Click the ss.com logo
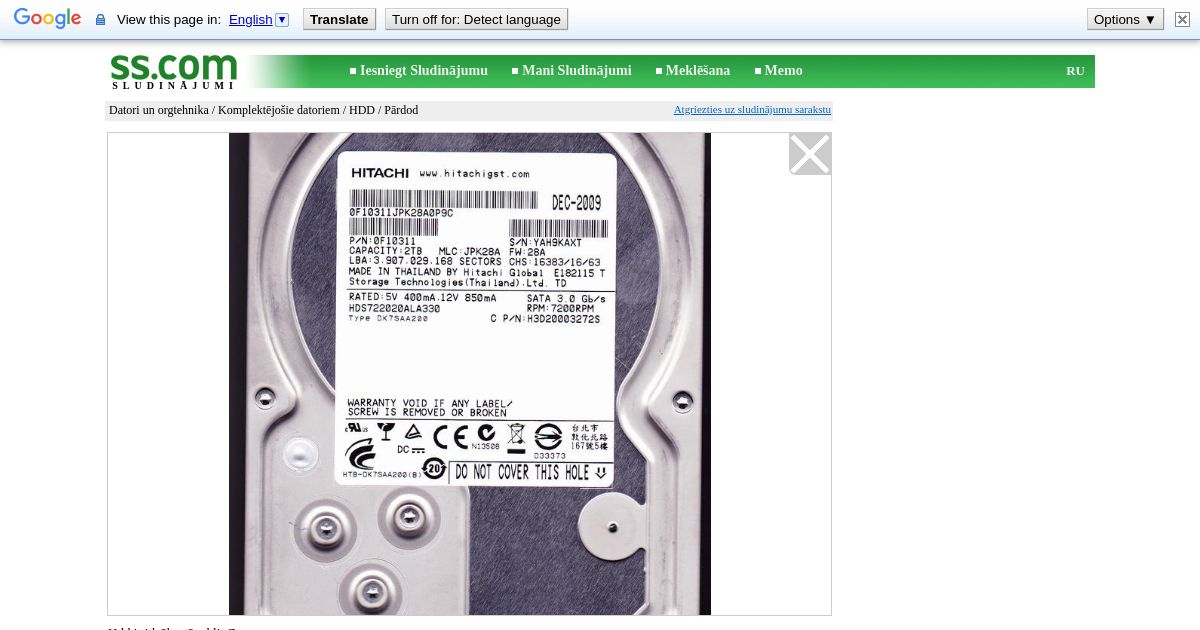Screen dimensions: 1200x630 pos(174,71)
